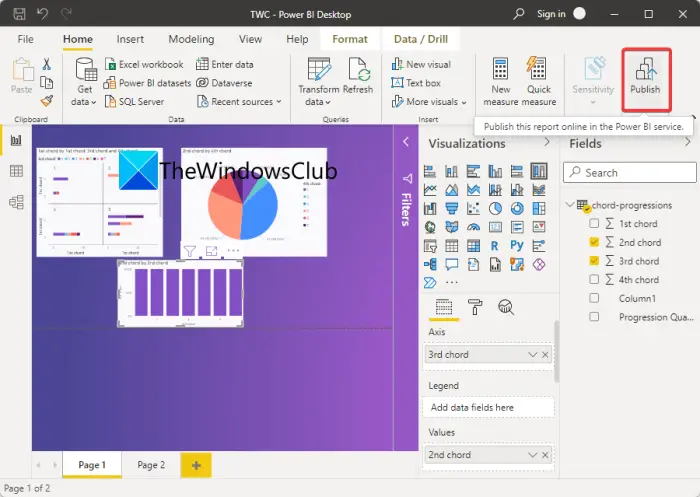Select the treemap visualization icon
This screenshot has width=700, height=497.
[x=539, y=209]
